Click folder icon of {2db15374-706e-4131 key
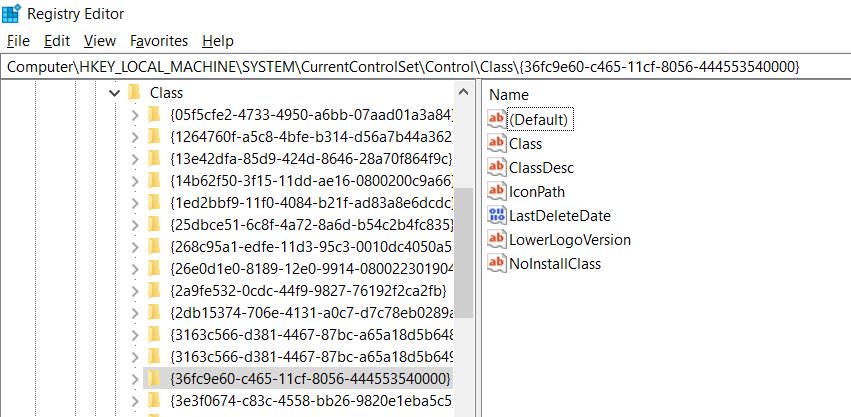Screen dimensions: 851x417 [154, 312]
